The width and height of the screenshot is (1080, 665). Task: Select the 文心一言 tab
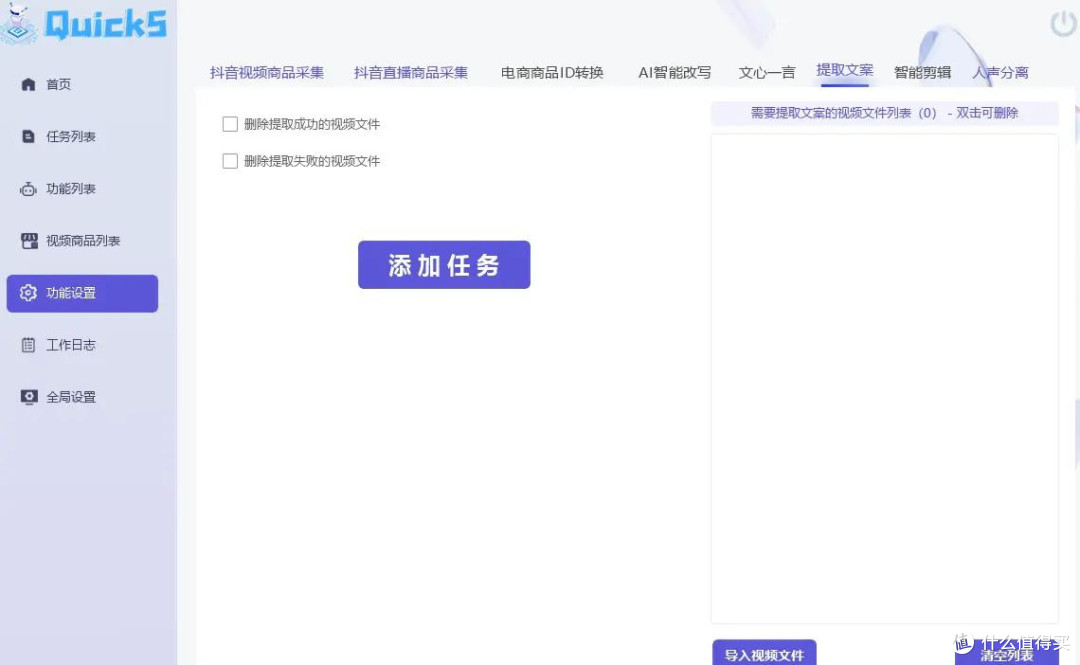pyautogui.click(x=767, y=72)
